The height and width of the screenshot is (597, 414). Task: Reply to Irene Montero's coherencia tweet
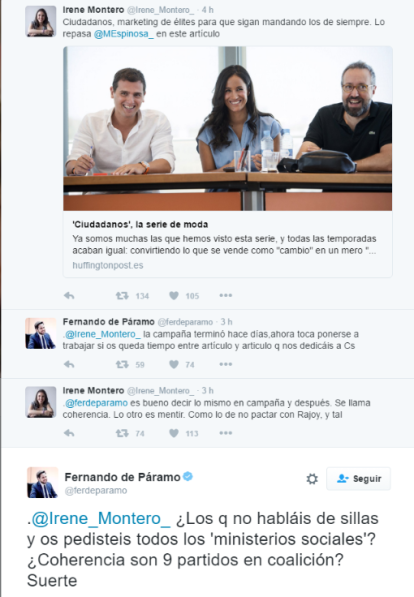pos(69,433)
